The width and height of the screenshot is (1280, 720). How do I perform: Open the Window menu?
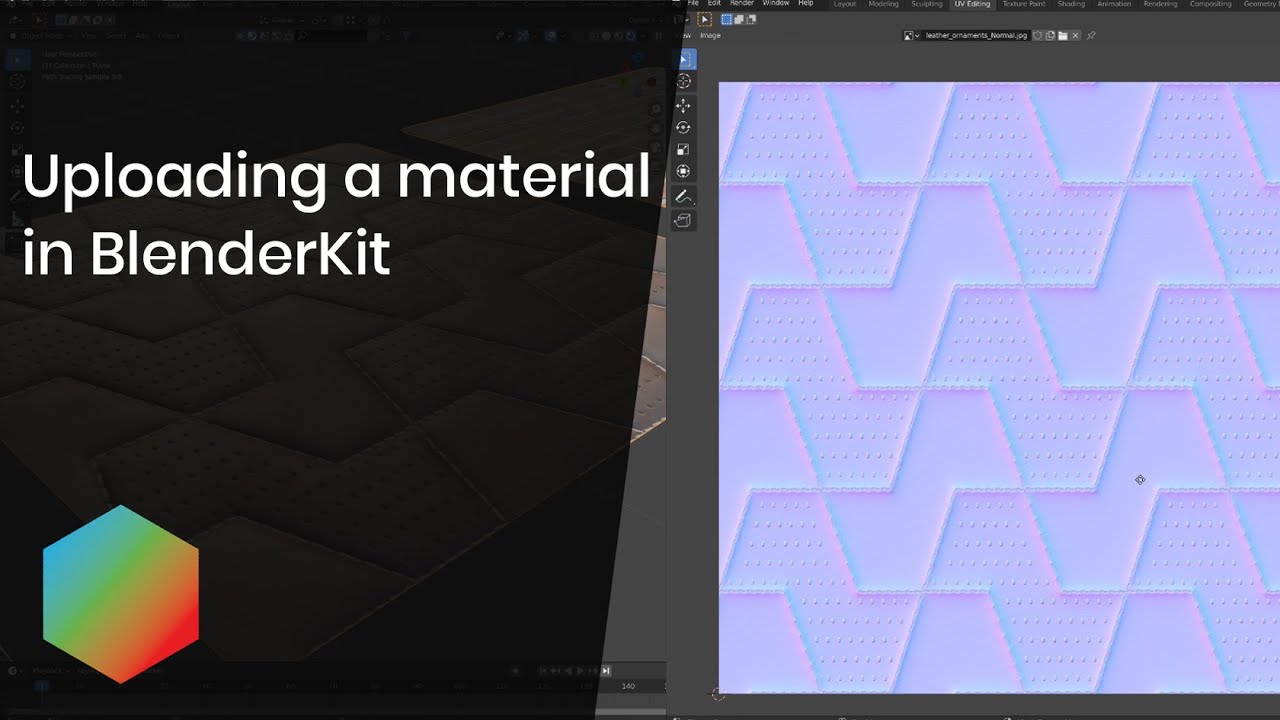[x=776, y=3]
